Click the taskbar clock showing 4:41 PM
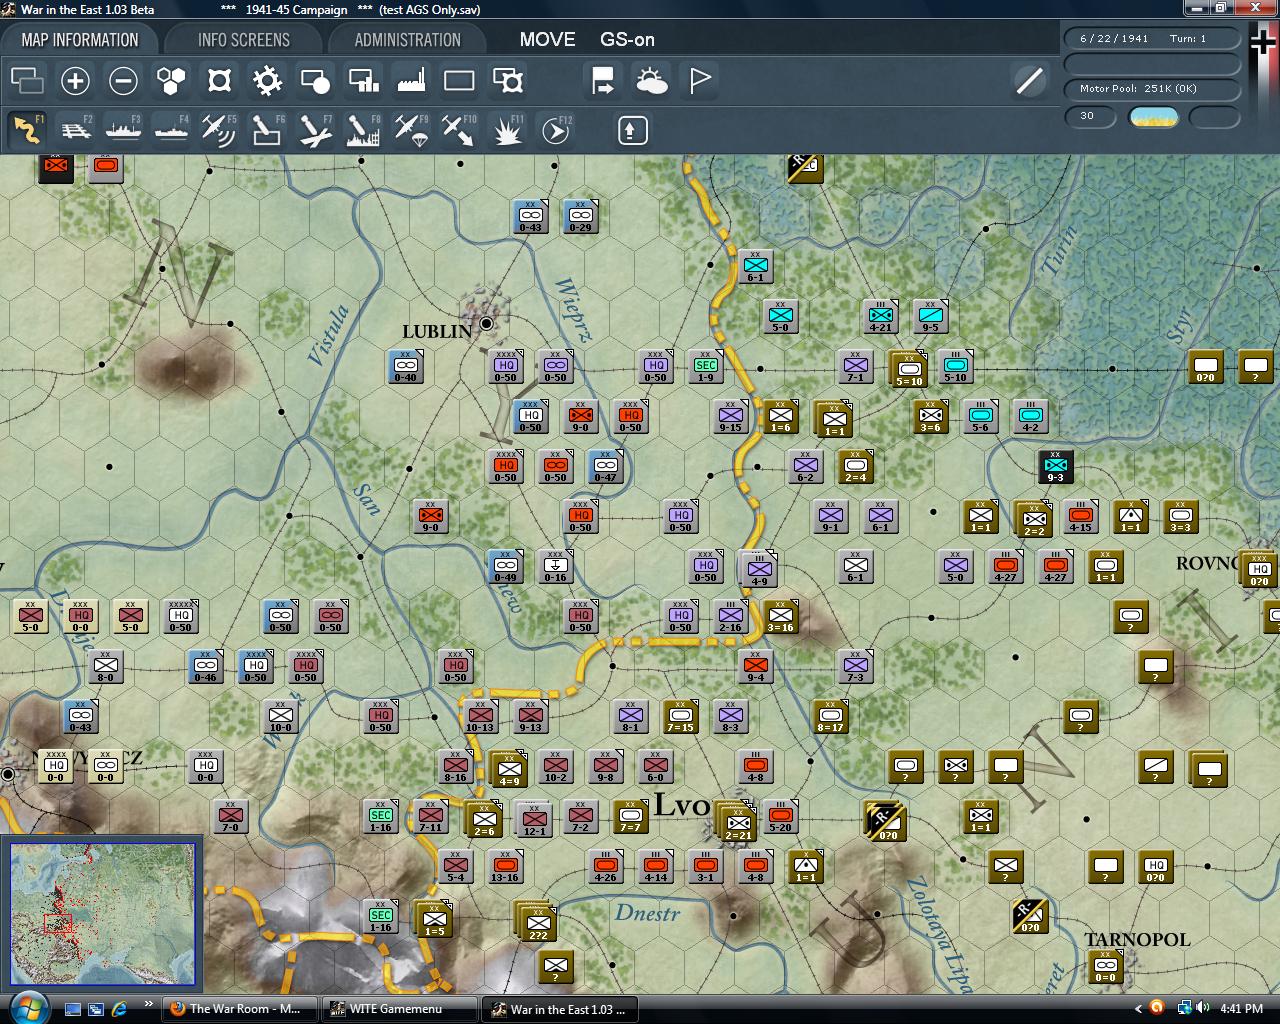The width and height of the screenshot is (1280, 1024). point(1241,1008)
